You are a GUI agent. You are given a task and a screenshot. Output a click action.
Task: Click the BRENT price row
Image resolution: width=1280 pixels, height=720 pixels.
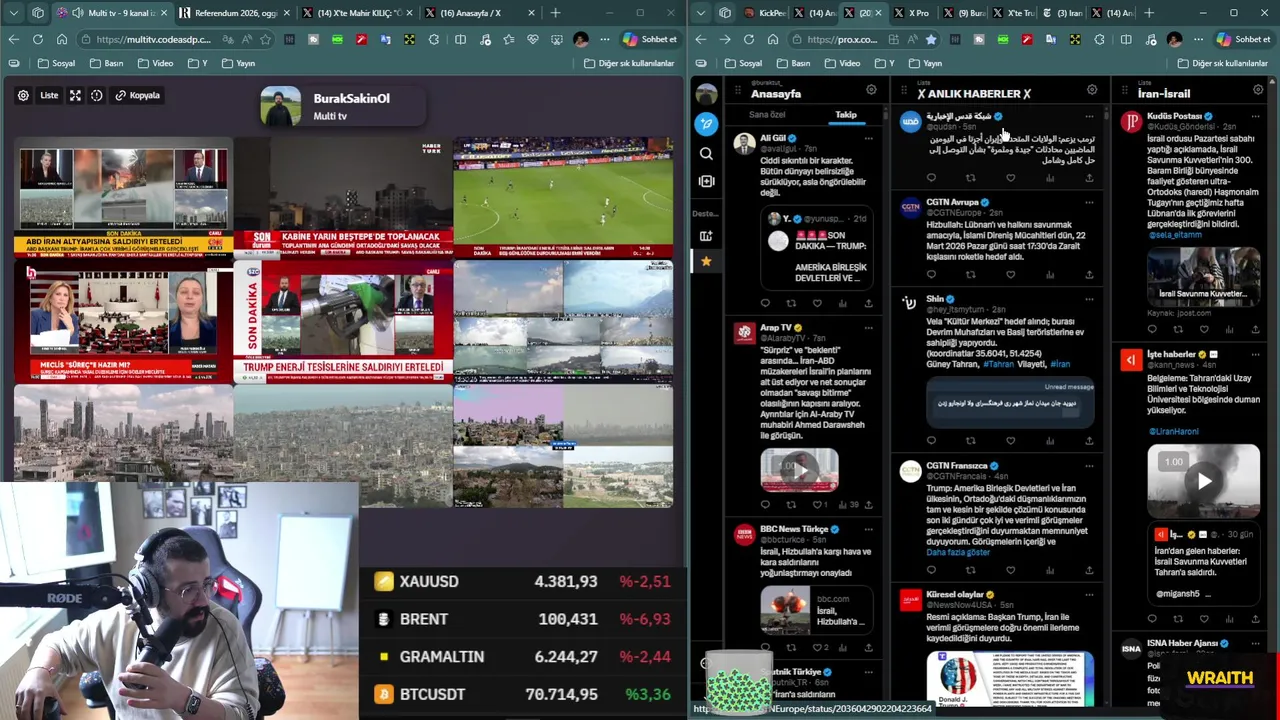522,619
